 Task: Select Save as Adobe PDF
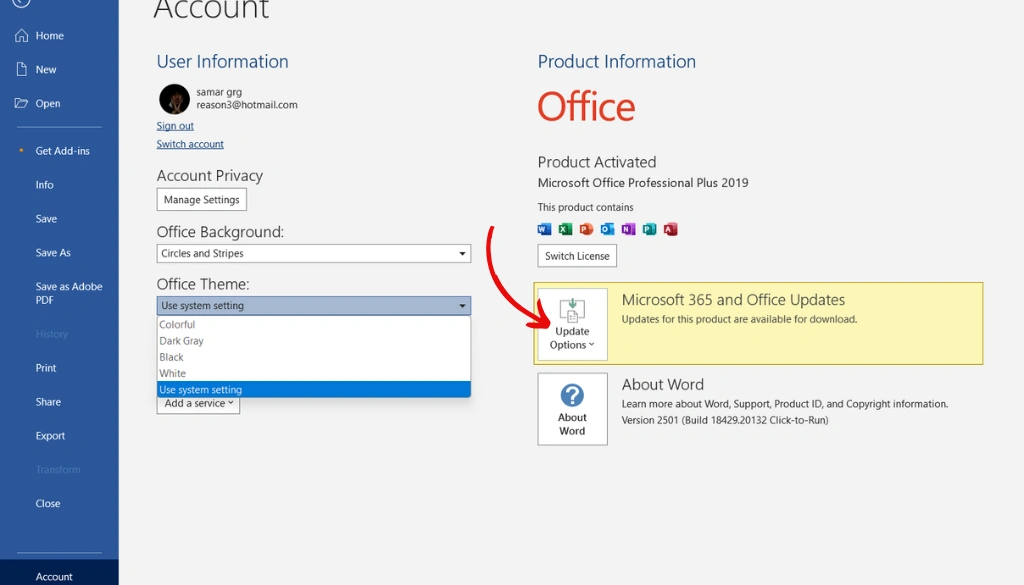[69, 293]
